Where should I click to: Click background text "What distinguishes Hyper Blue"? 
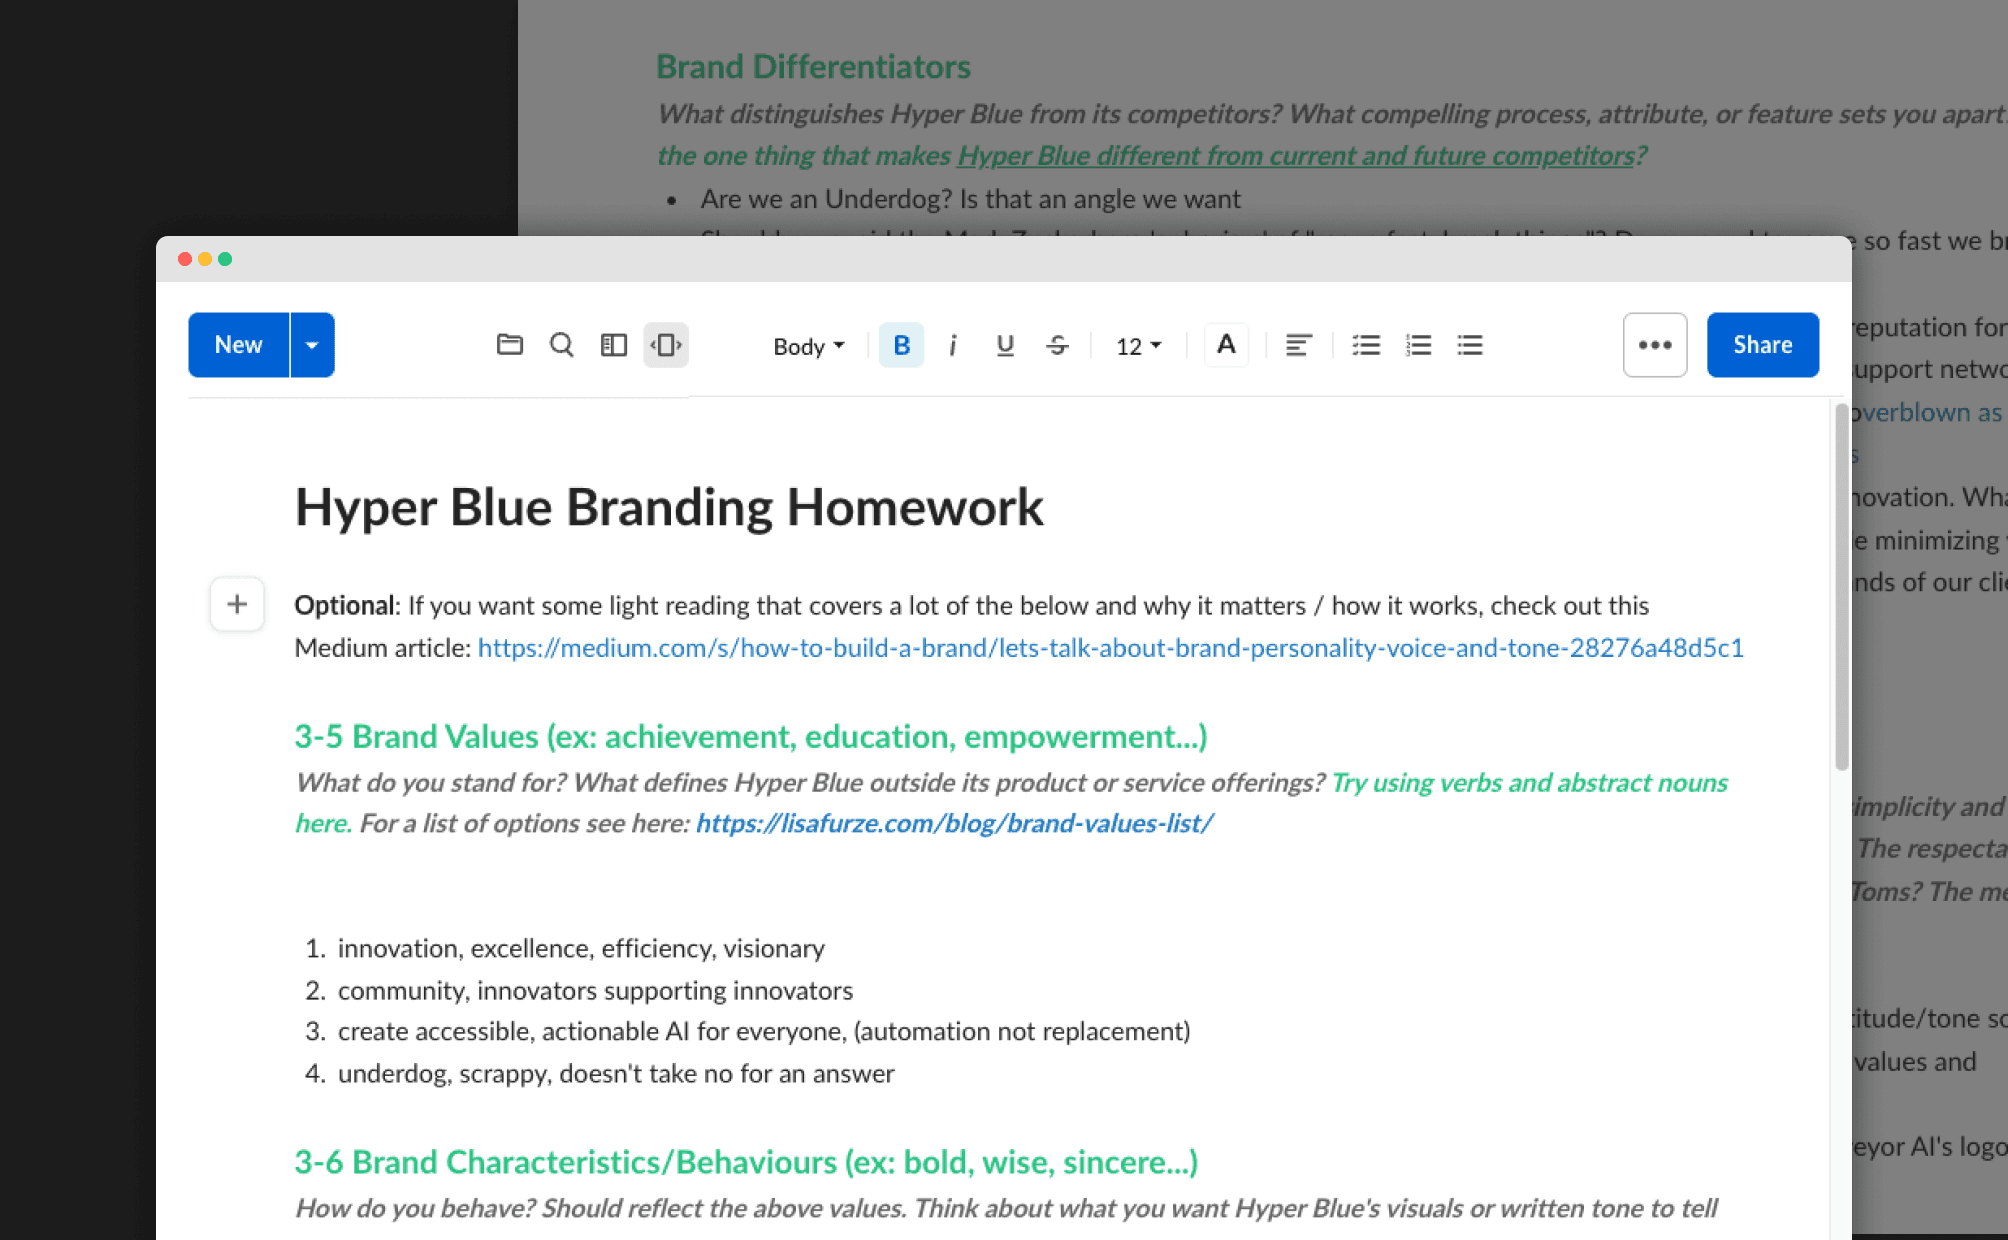click(x=840, y=114)
